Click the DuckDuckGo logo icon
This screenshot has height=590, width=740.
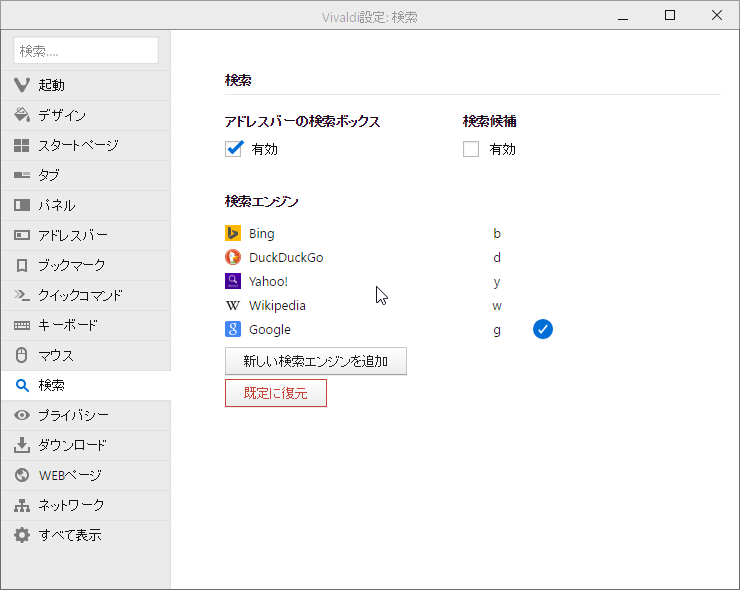pos(233,257)
